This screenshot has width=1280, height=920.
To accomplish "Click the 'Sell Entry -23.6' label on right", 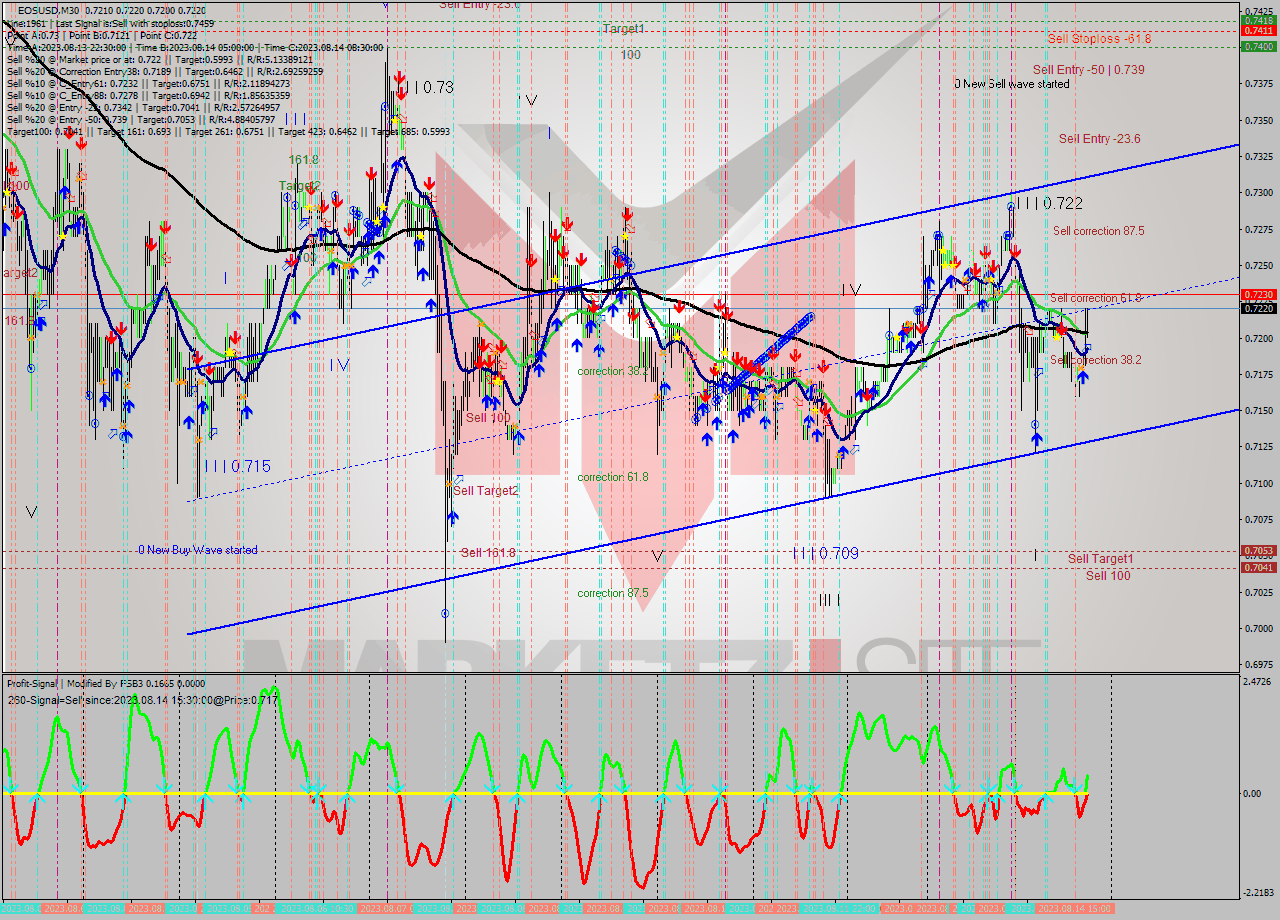I will [x=1100, y=139].
